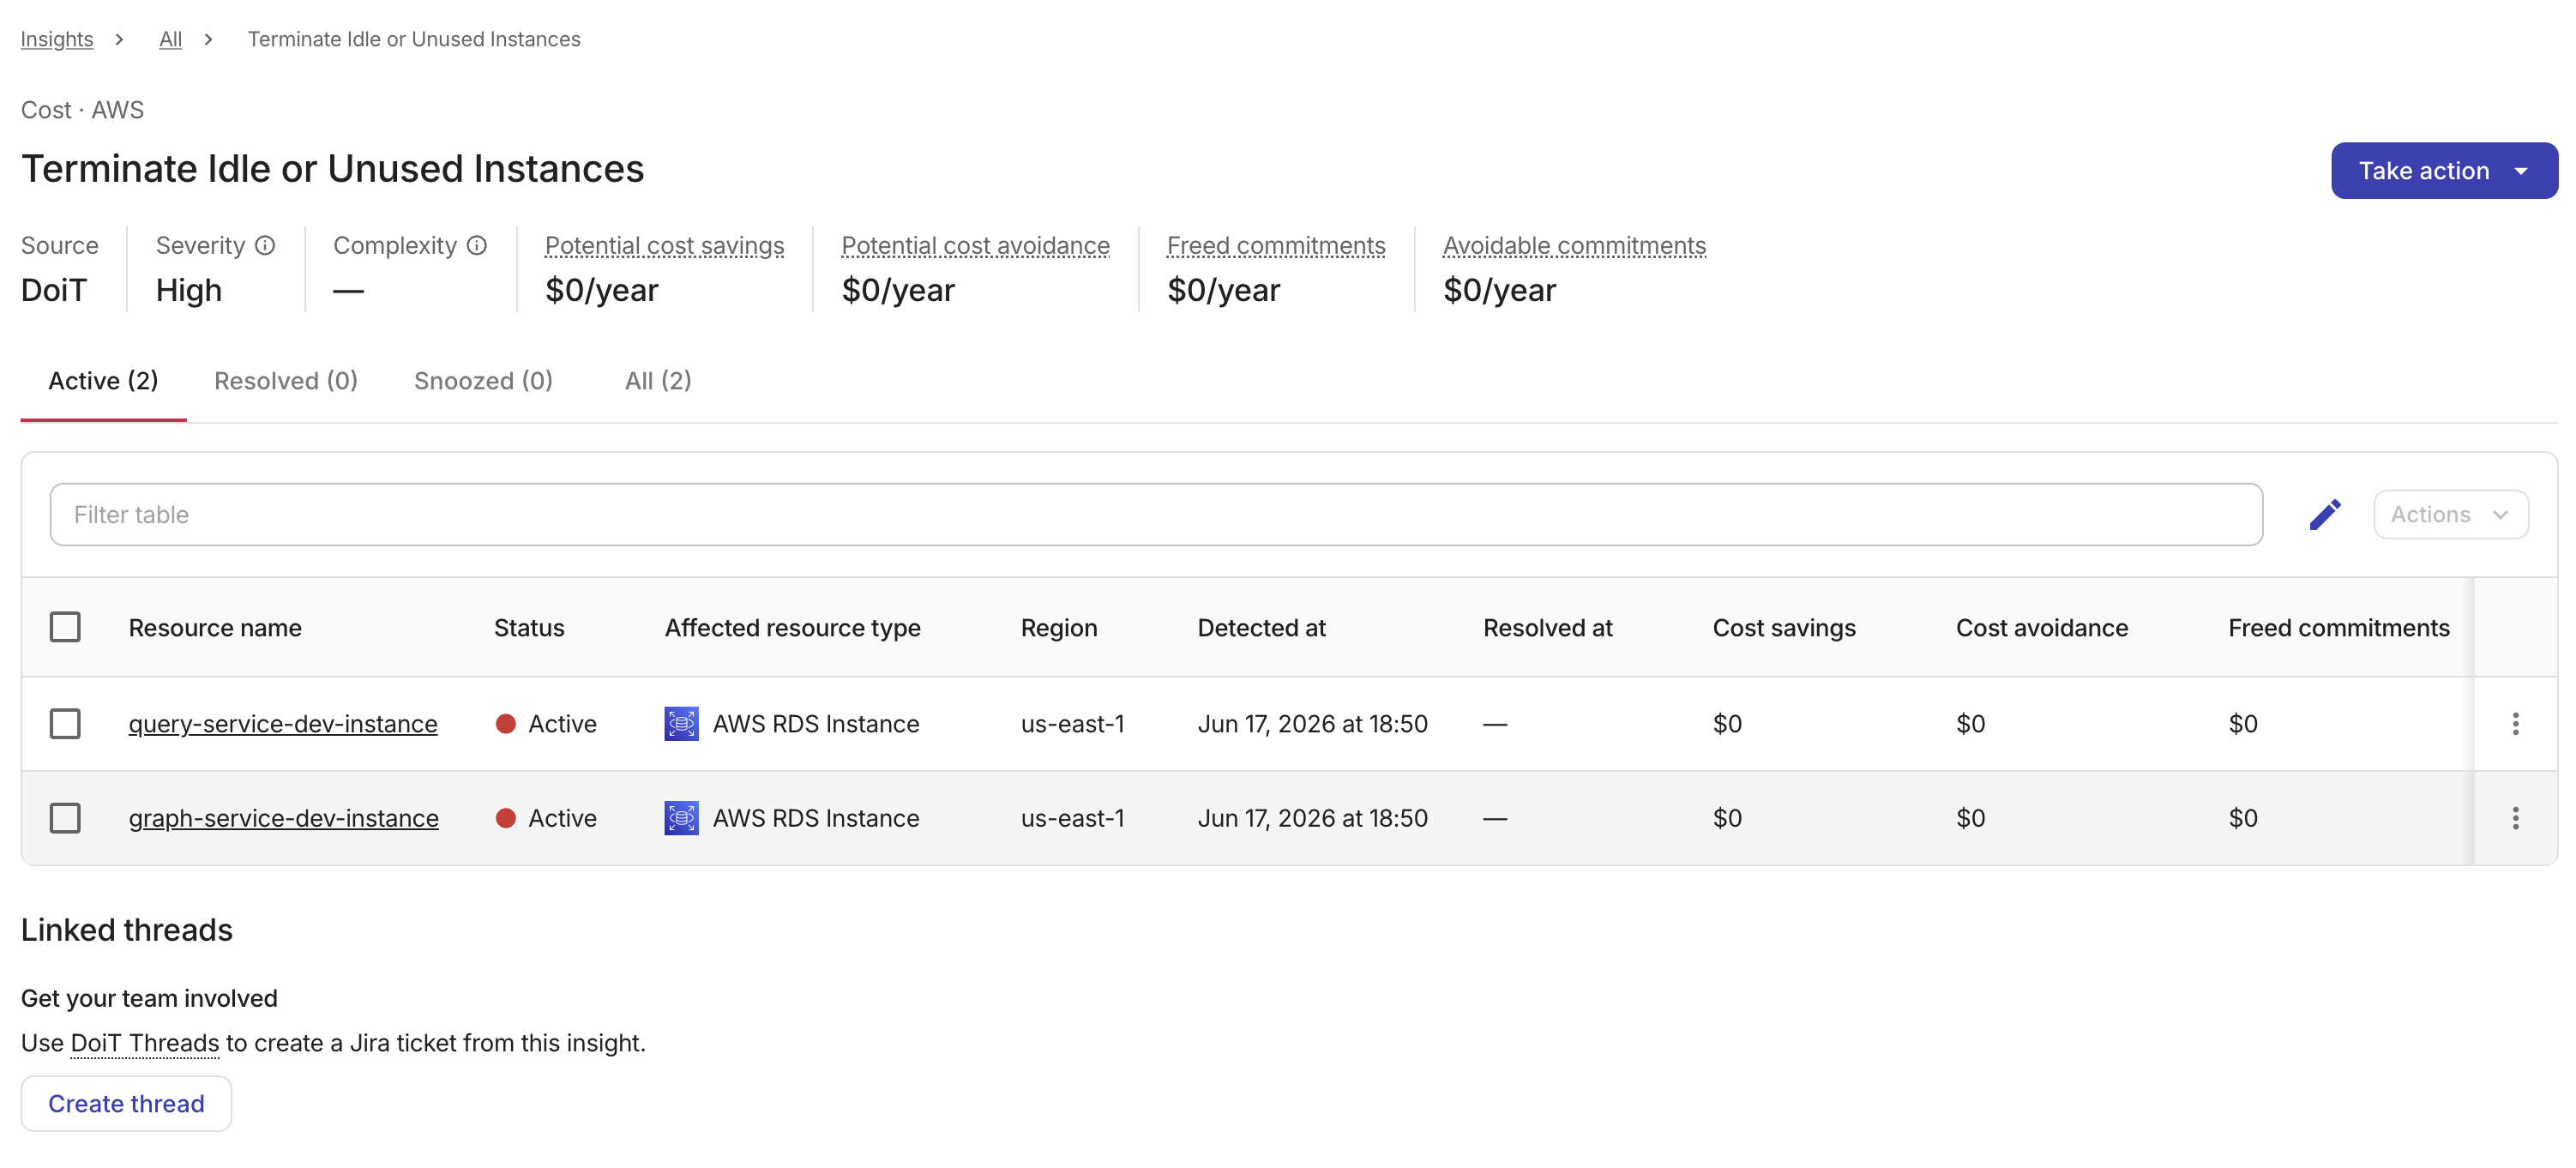Click Potential cost avoidance label
Viewport: 2576px width, 1168px height.
click(975, 245)
